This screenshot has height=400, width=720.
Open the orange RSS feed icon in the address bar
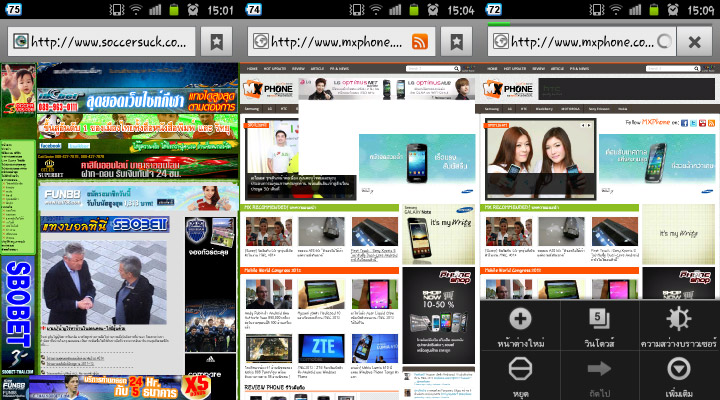click(x=419, y=42)
